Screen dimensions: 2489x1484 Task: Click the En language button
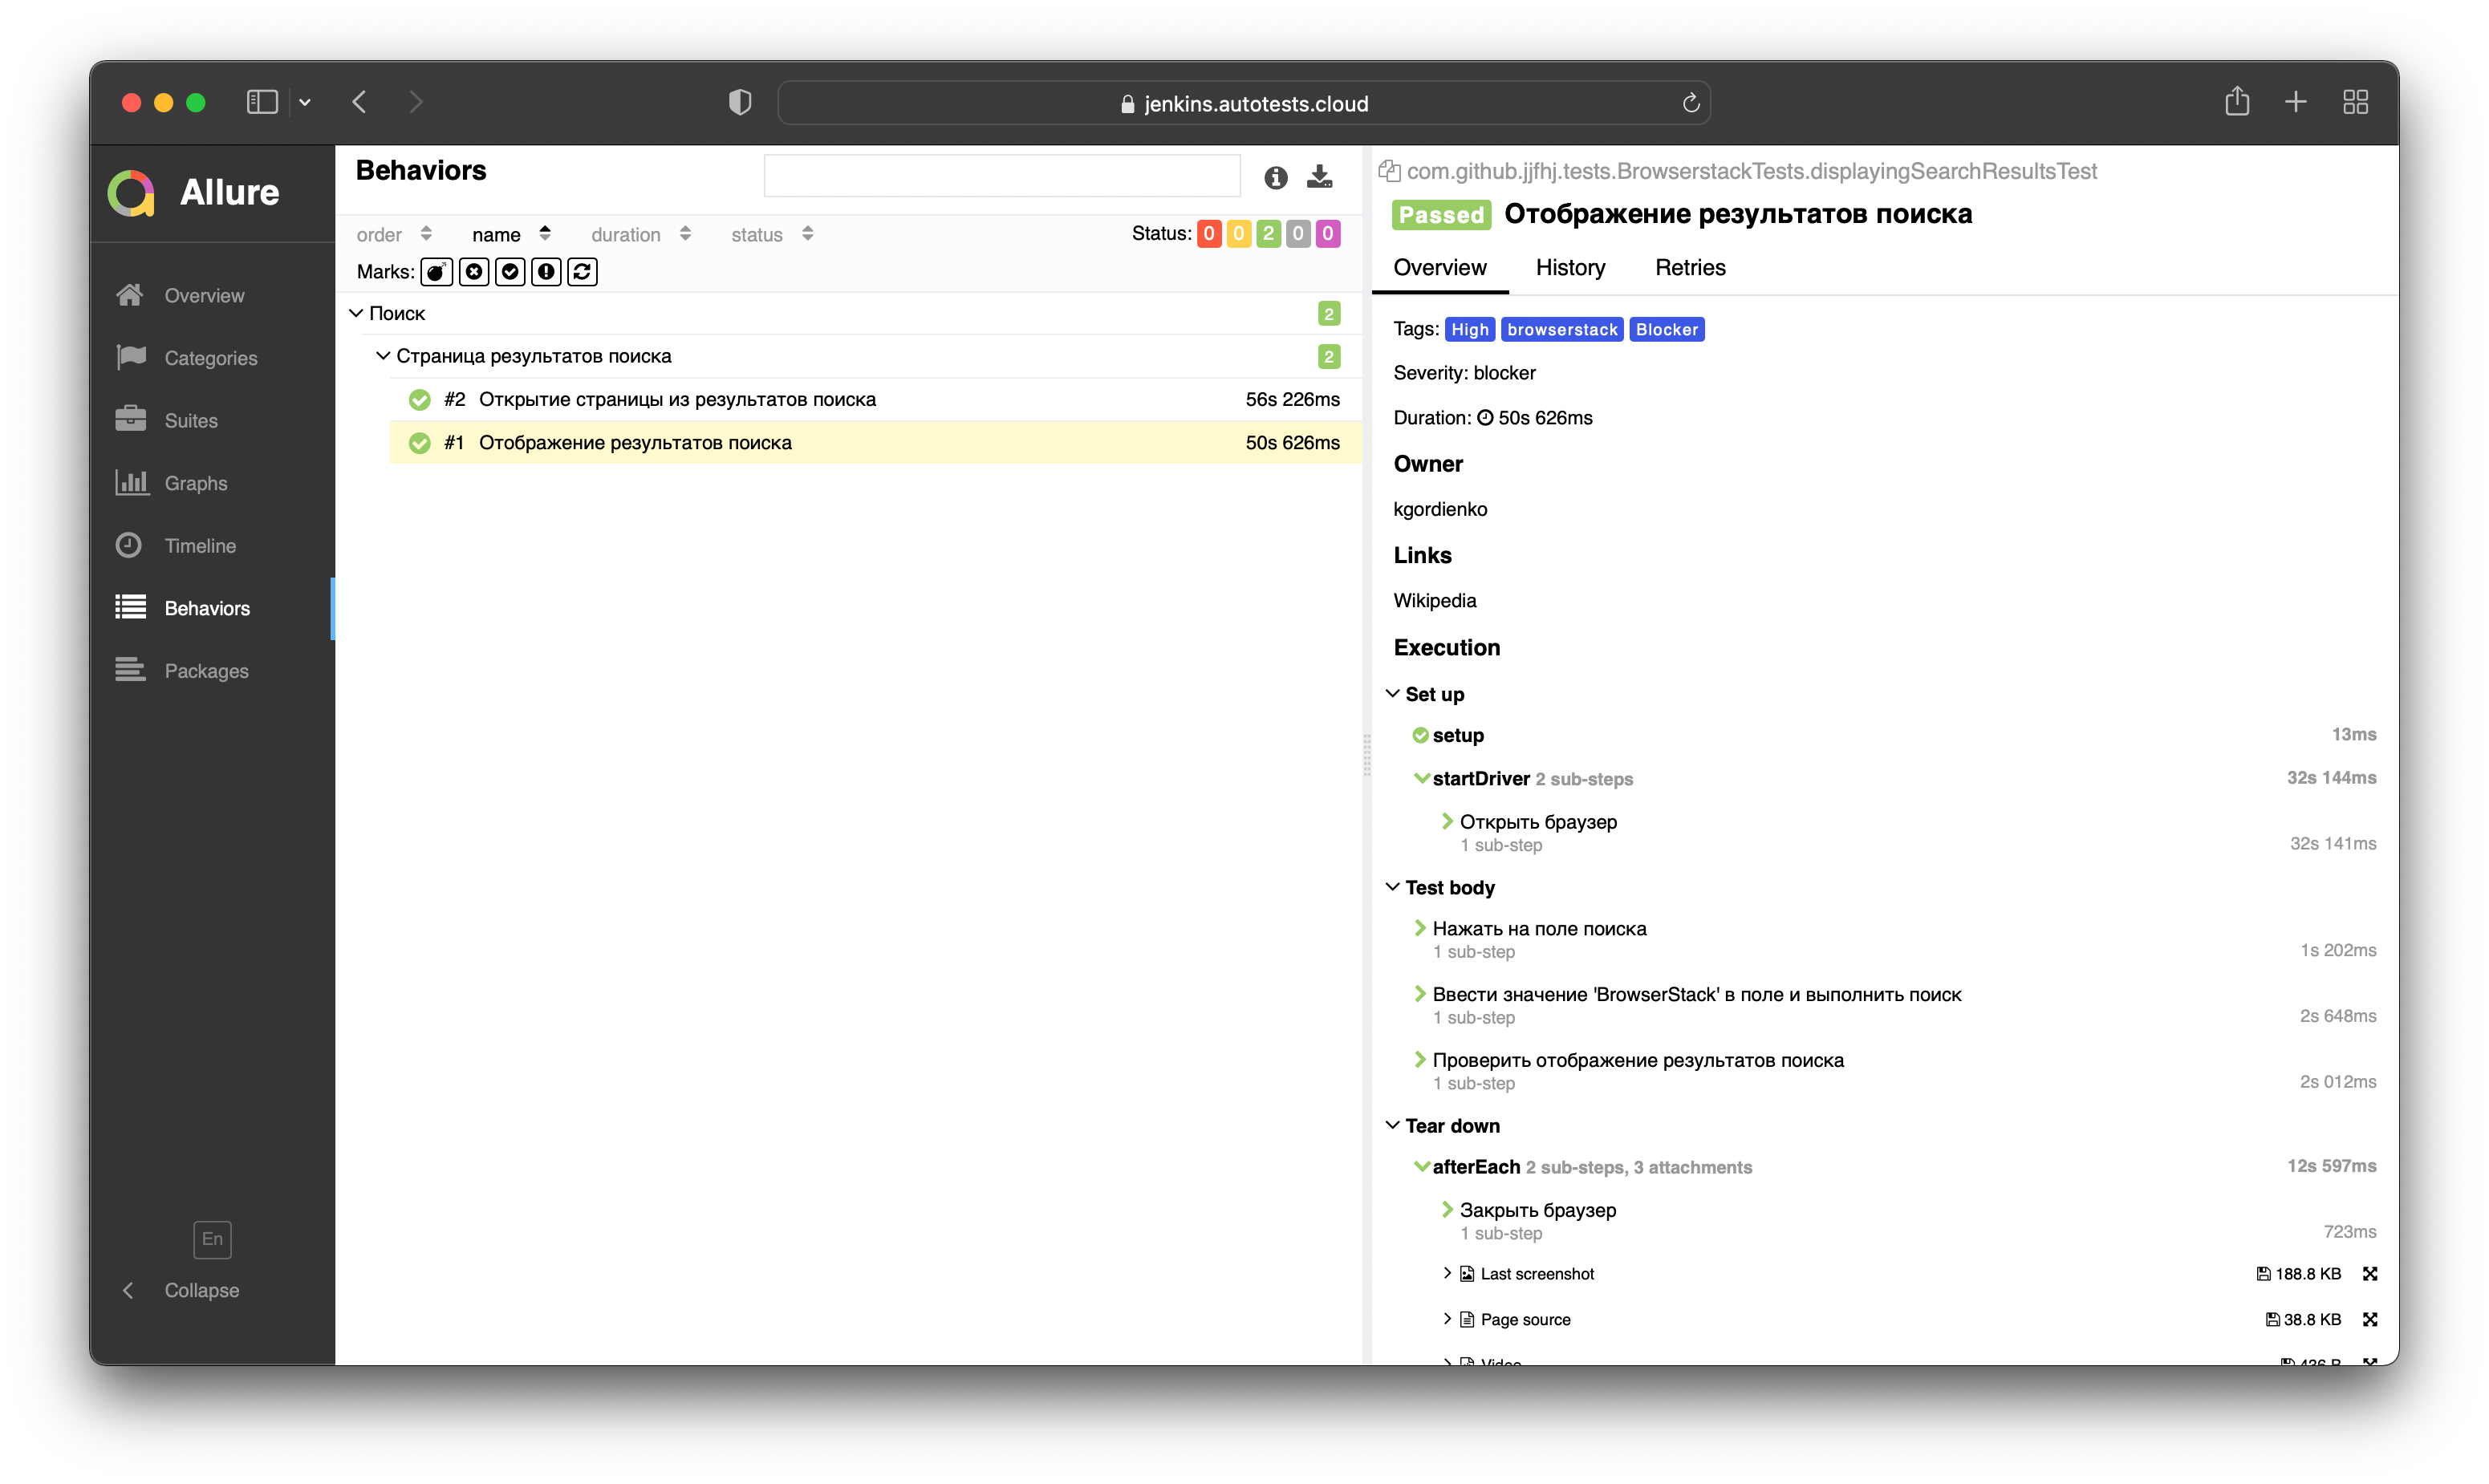point(212,1239)
